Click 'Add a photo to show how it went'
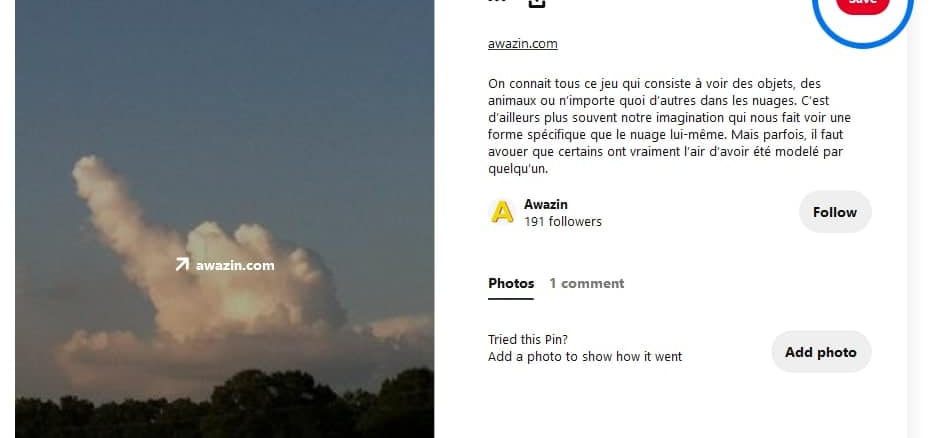The height and width of the screenshot is (438, 947). [585, 356]
